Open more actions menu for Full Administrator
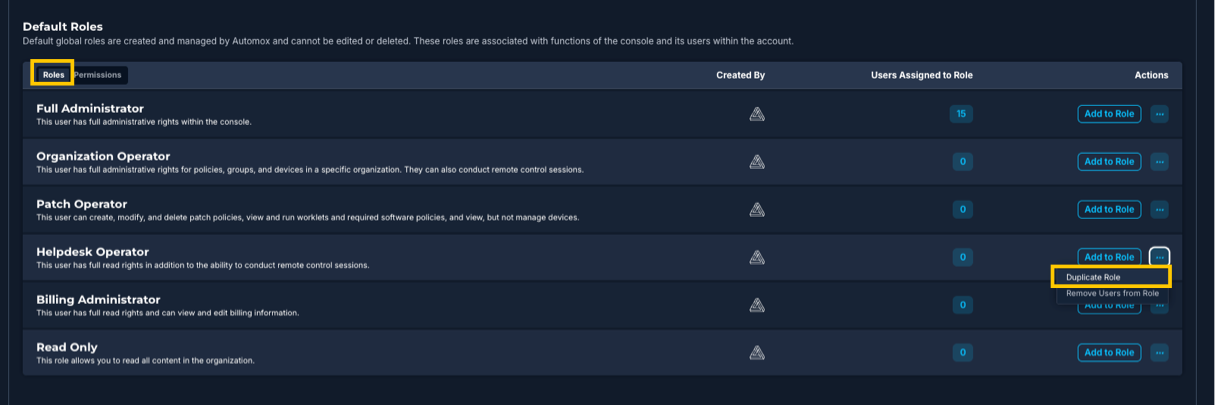1215x405 pixels. coord(1159,114)
